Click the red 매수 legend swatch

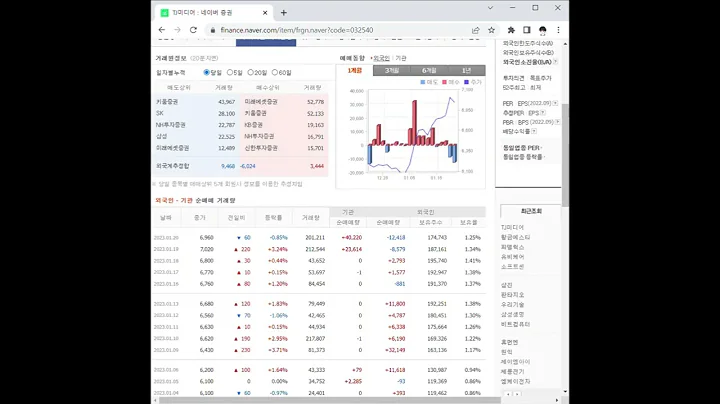444,82
